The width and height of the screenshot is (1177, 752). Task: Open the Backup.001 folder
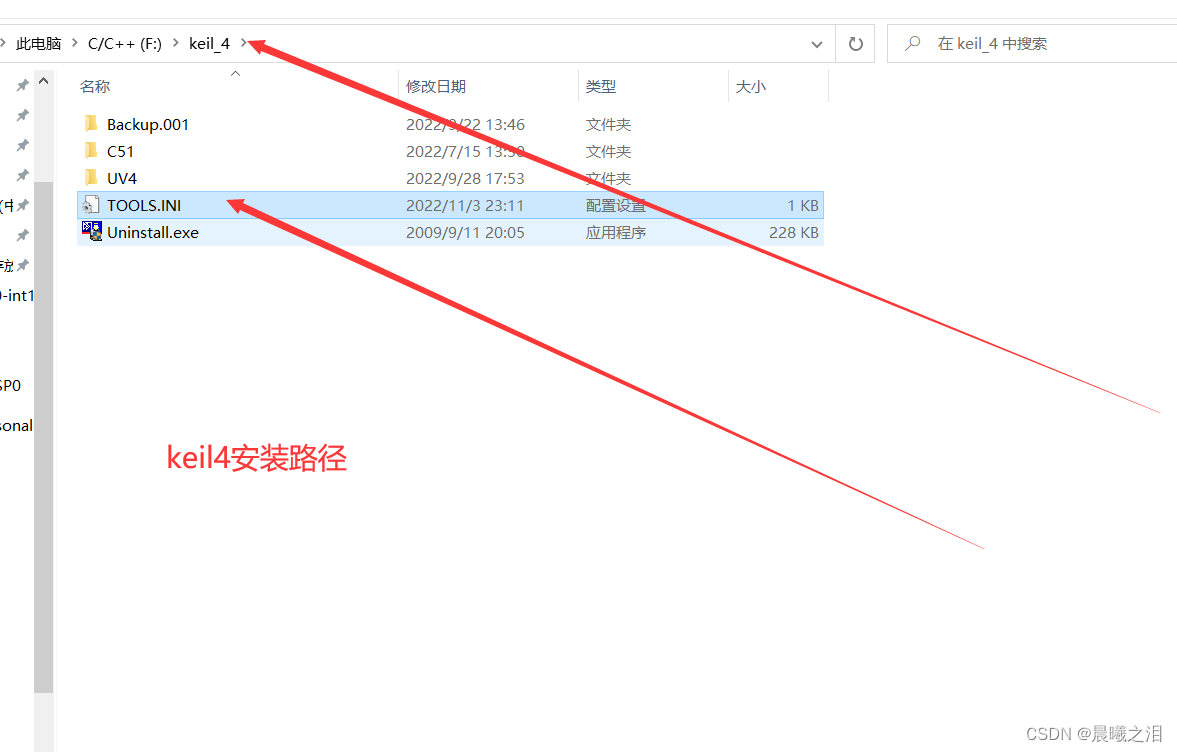click(x=148, y=123)
